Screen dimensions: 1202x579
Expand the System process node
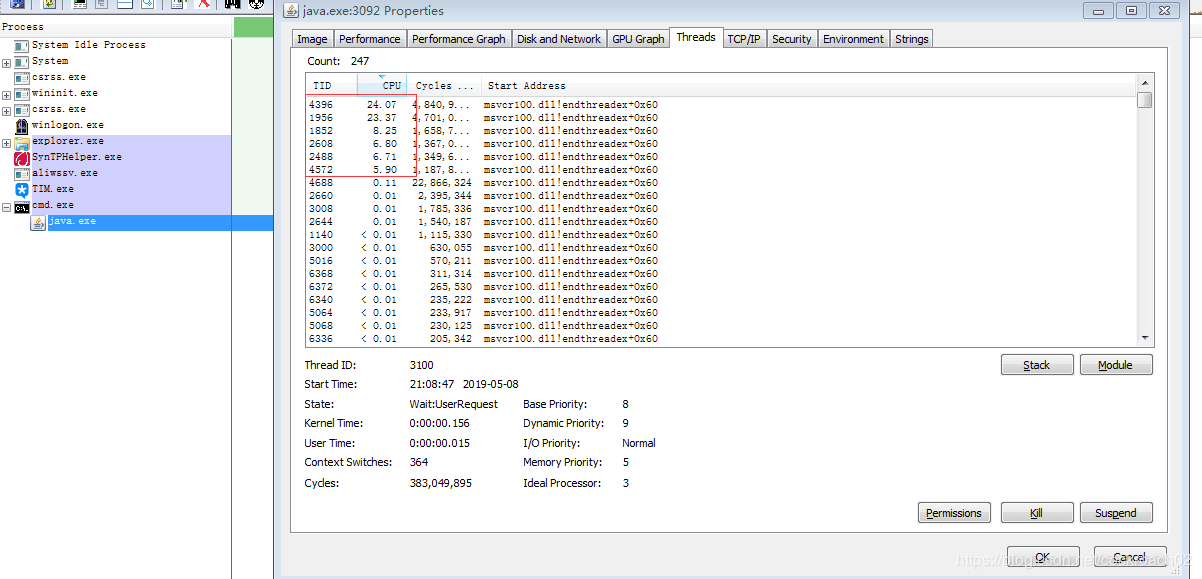(x=6, y=60)
